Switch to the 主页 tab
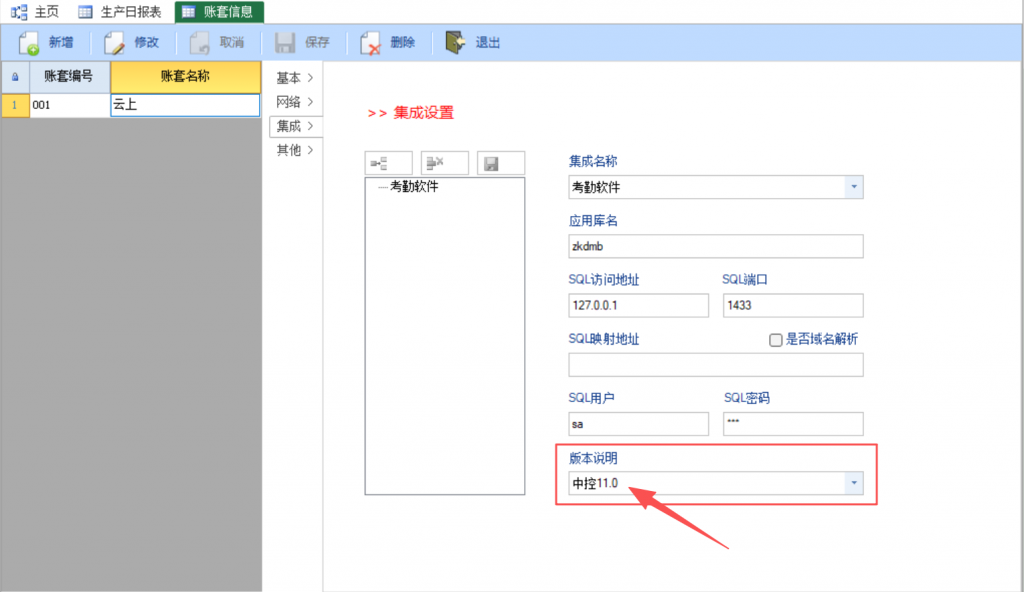1024x592 pixels. [x=37, y=12]
